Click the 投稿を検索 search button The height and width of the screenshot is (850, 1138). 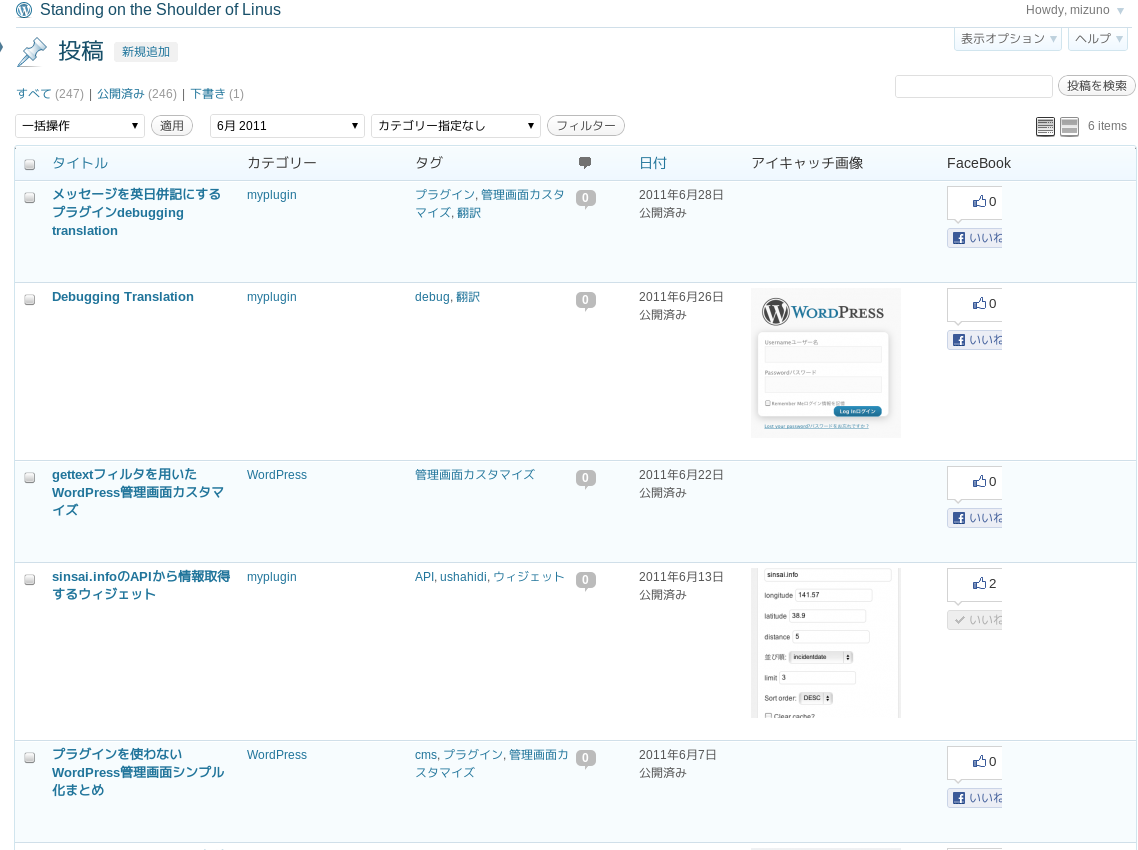tap(1097, 86)
